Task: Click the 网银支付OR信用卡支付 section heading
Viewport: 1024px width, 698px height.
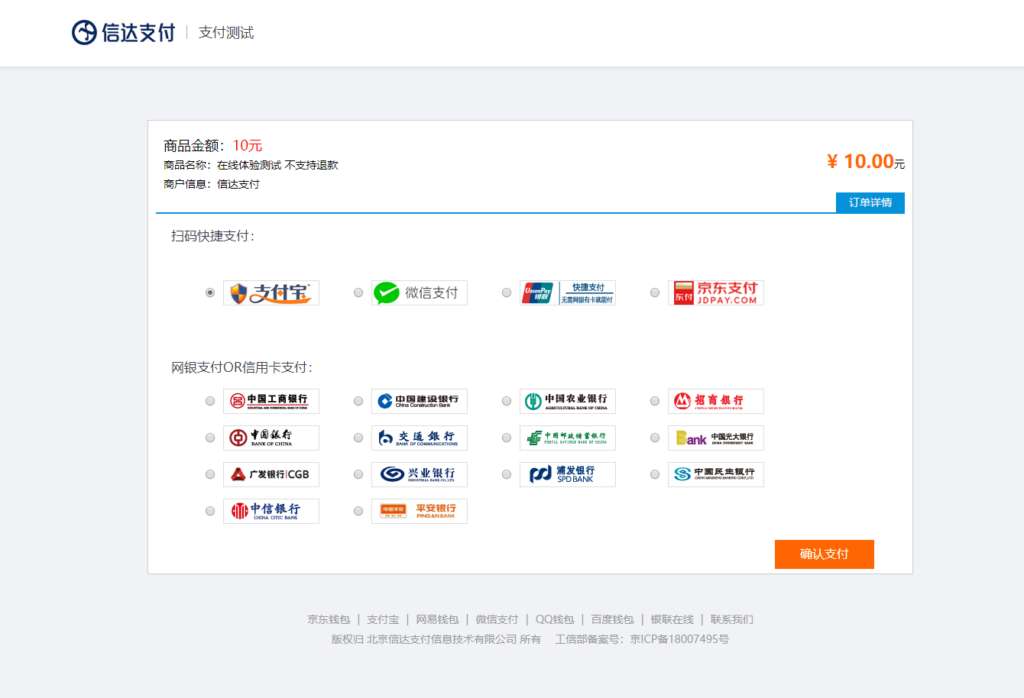Action: click(x=242, y=368)
